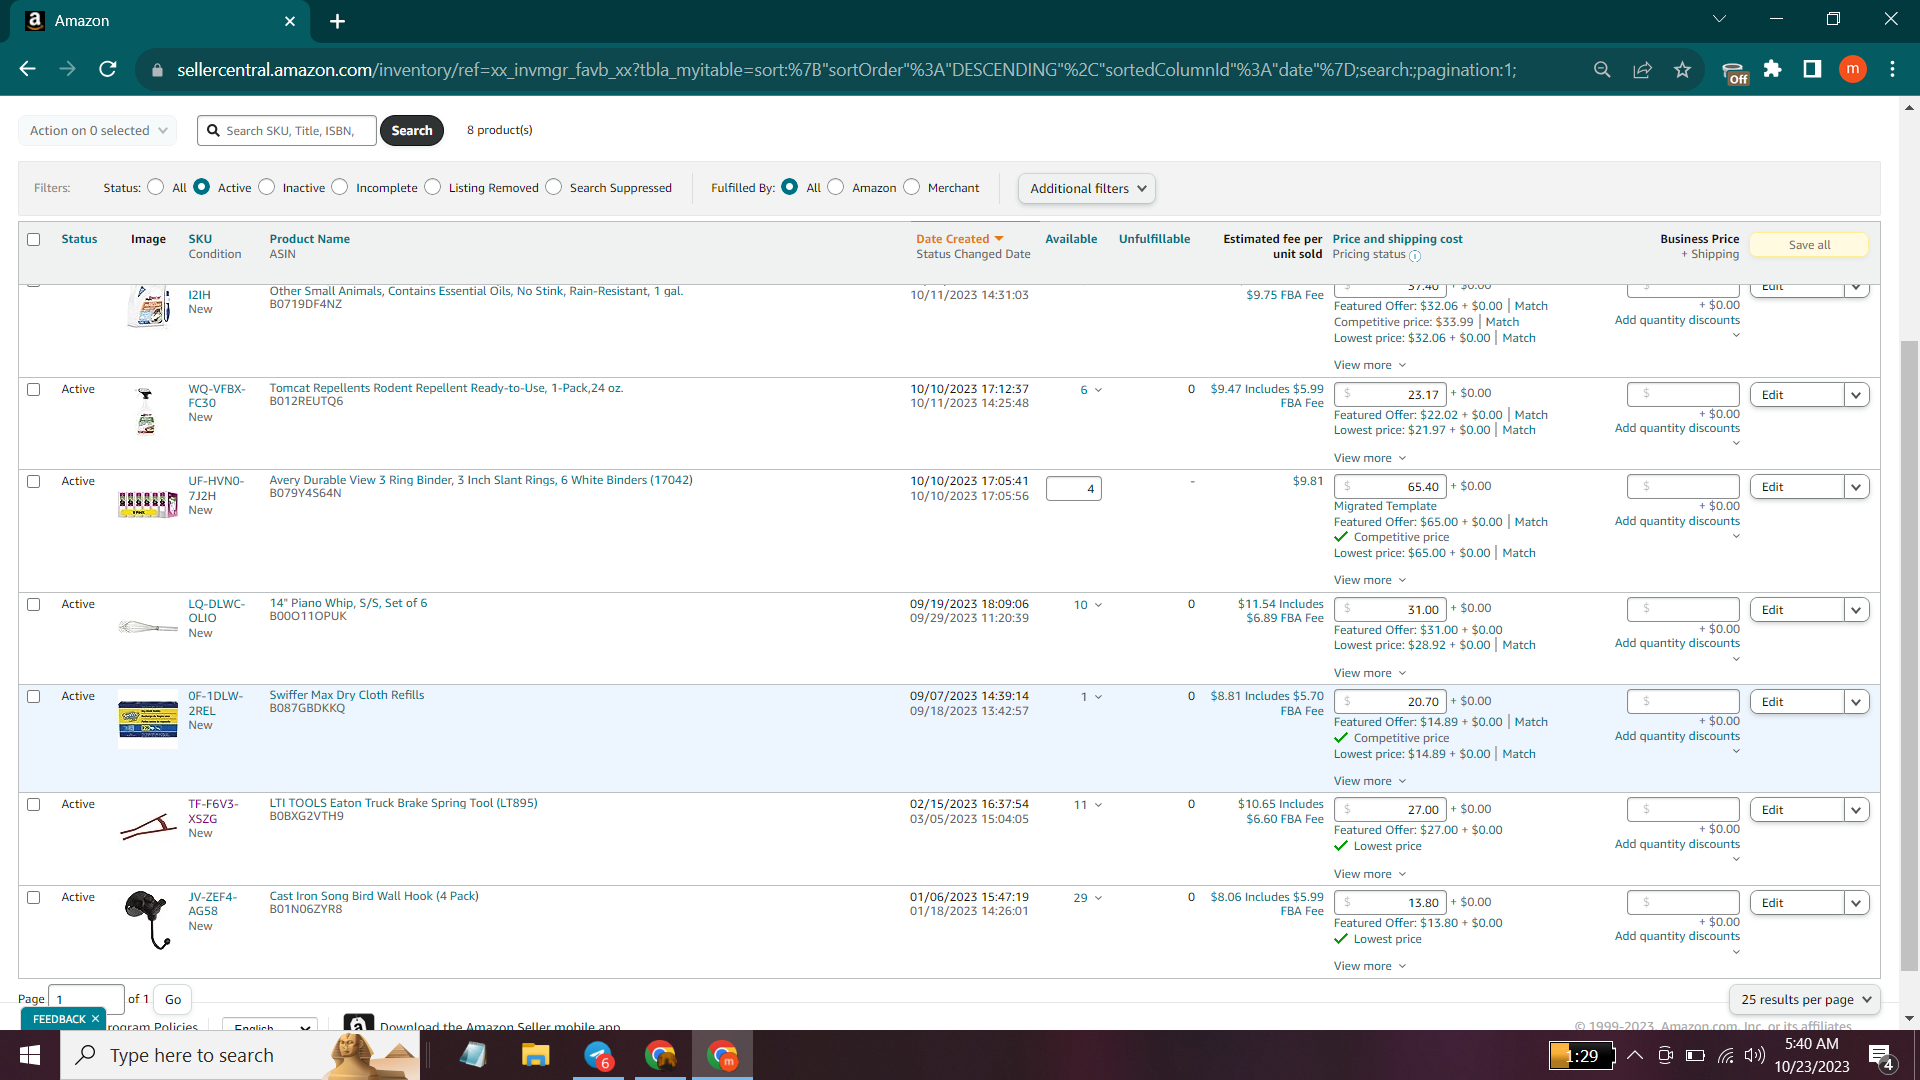Image resolution: width=1920 pixels, height=1080 pixels.
Task: Click the browser back arrow
Action: tap(27, 69)
